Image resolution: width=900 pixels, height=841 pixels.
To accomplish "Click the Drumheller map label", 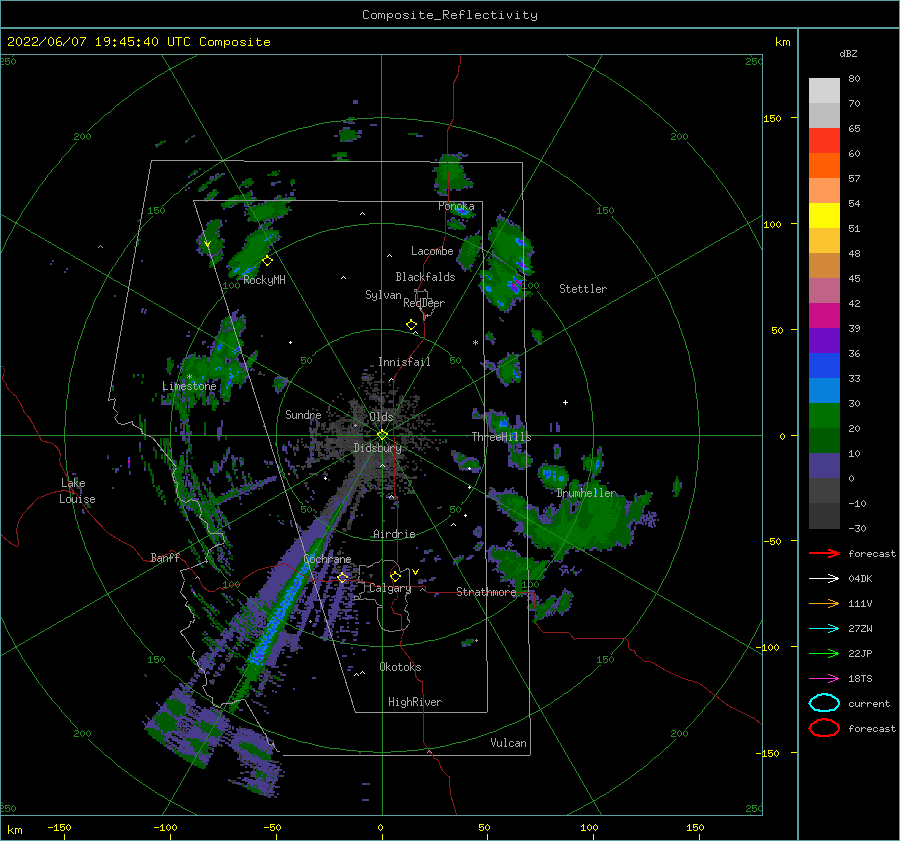I will pyautogui.click(x=586, y=493).
